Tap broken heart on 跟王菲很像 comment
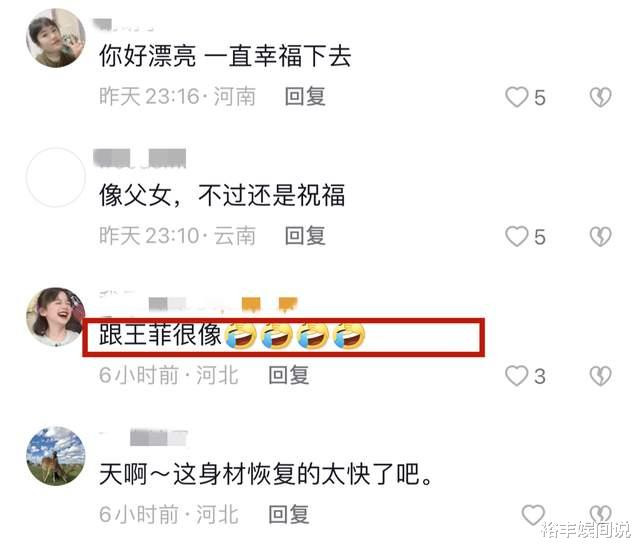The image size is (640, 551). click(x=600, y=376)
